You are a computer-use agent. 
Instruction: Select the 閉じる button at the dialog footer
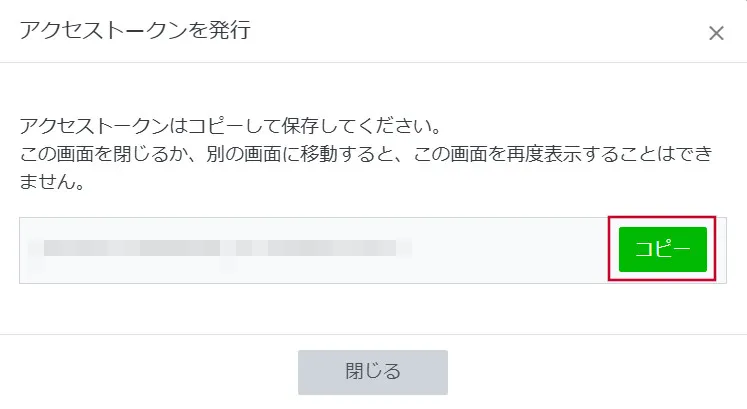(x=373, y=372)
